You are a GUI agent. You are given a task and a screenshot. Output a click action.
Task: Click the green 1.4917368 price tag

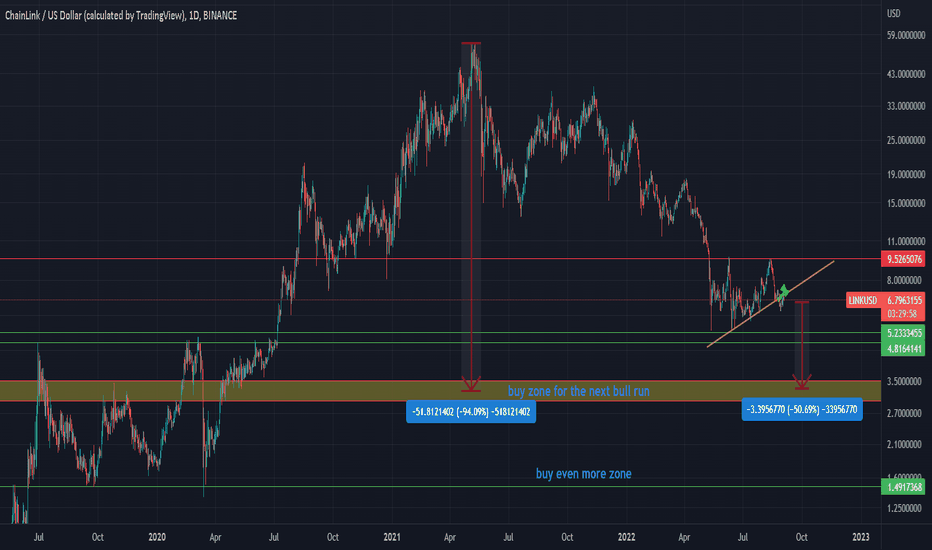(903, 487)
